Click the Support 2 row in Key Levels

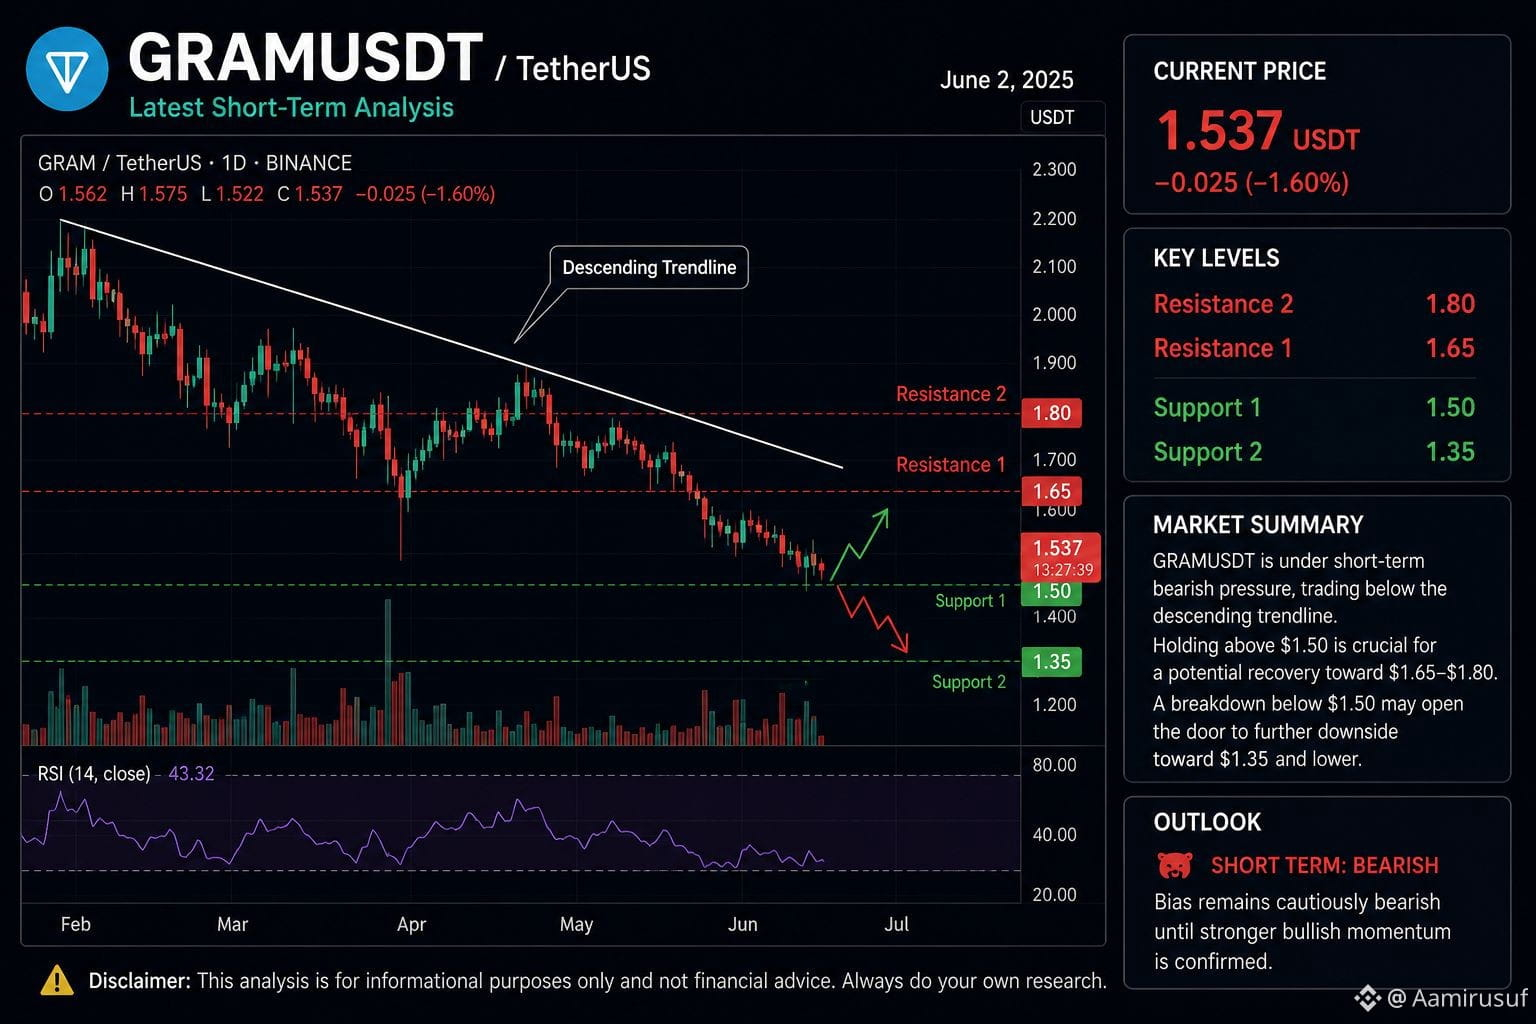tap(1314, 452)
